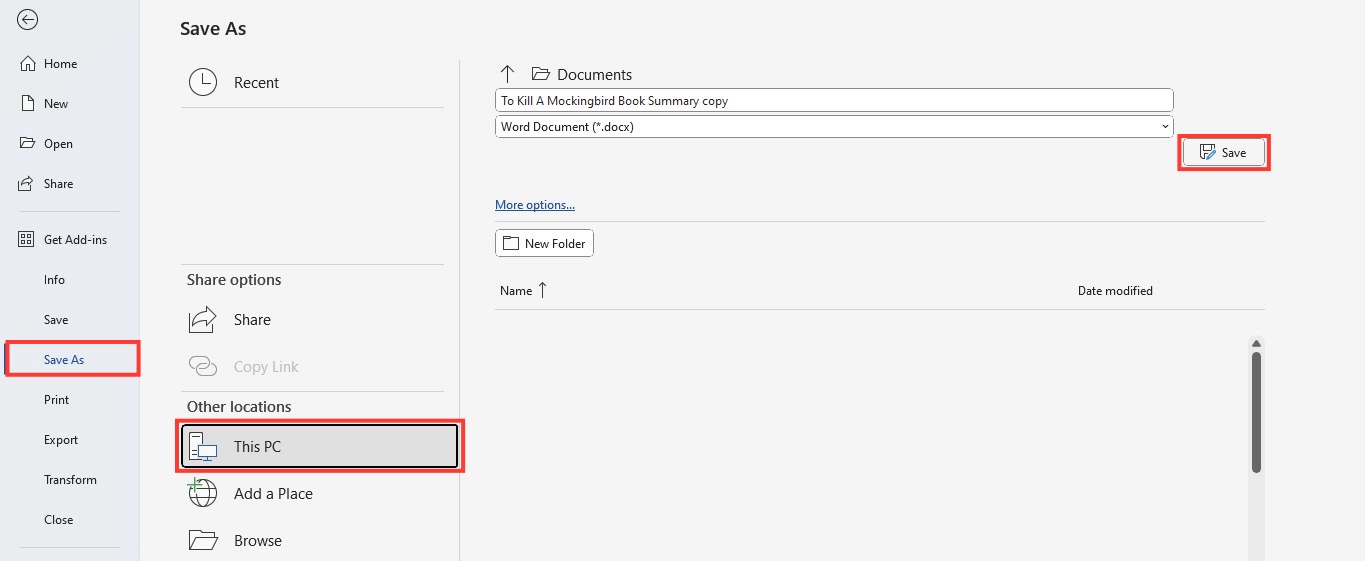This screenshot has width=1365, height=561.
Task: Open the Word Document file type dropdown
Action: click(x=834, y=127)
